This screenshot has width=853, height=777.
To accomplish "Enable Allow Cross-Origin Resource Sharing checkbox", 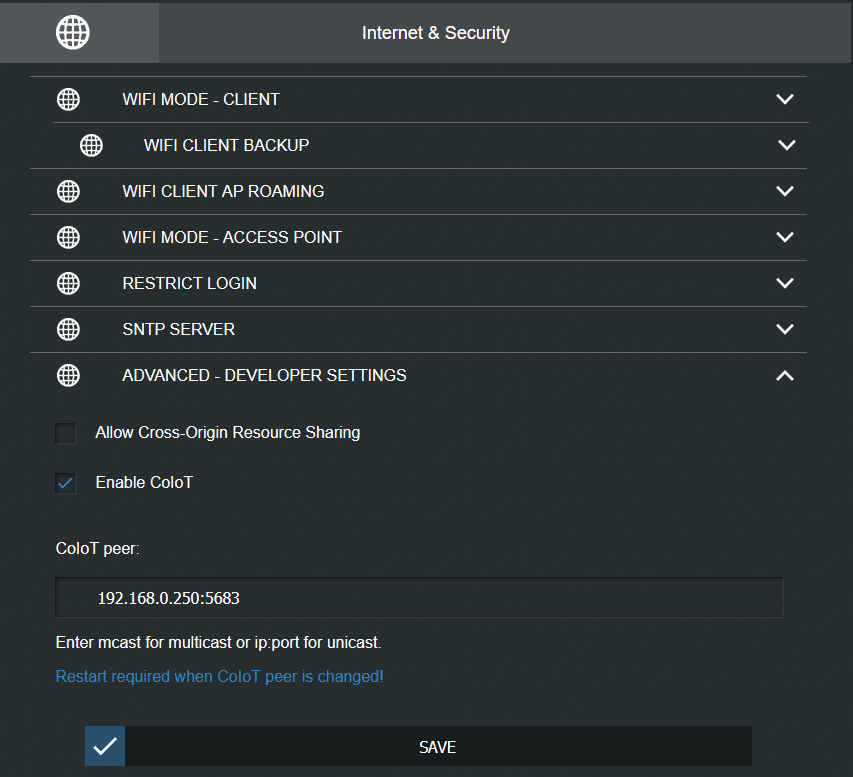I will (66, 433).
